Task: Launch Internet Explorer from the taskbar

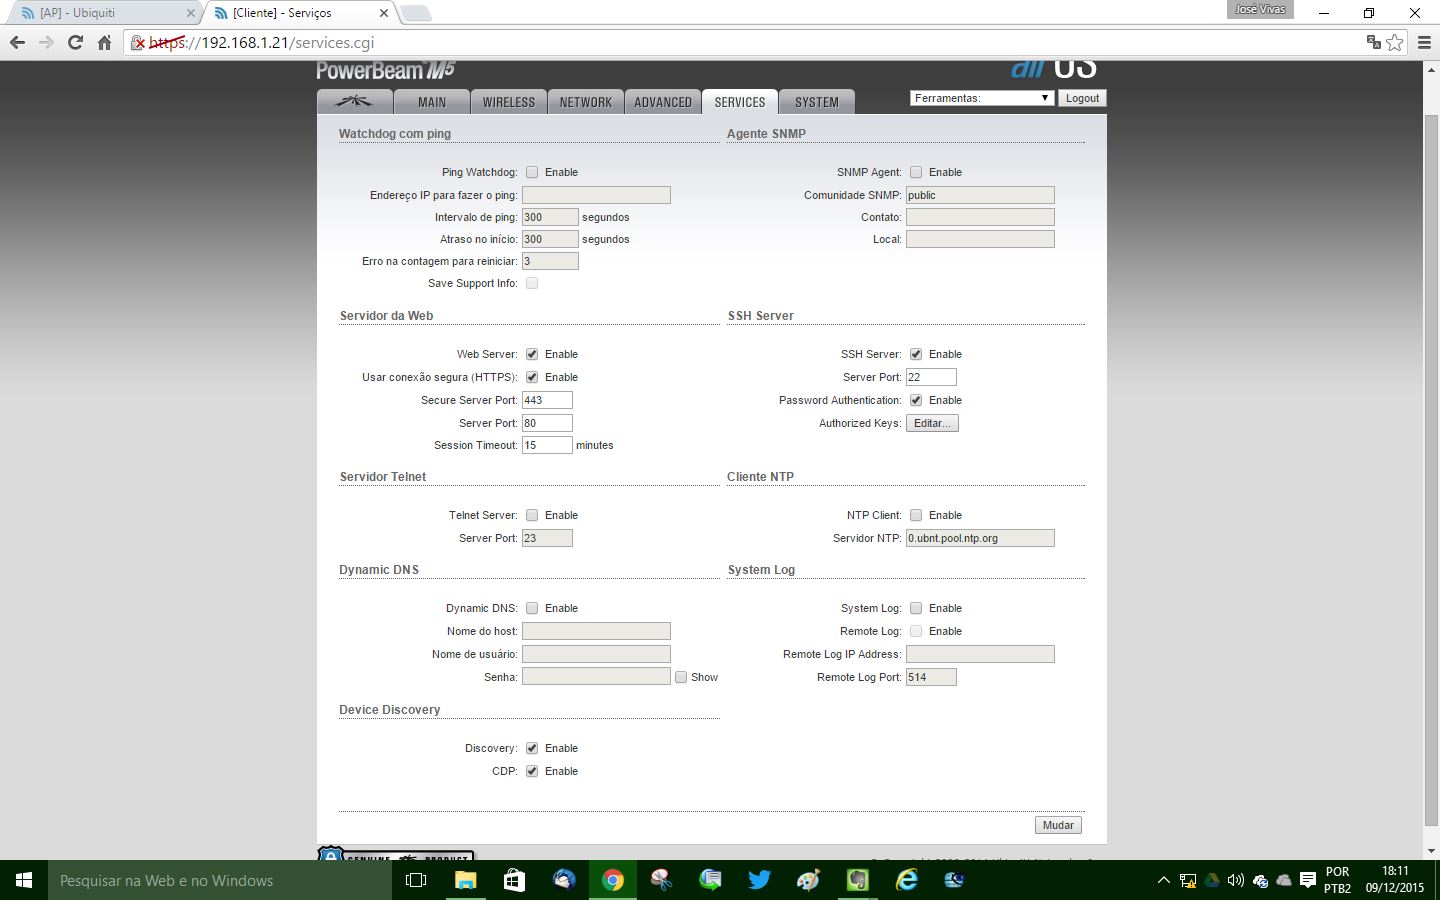Action: pyautogui.click(x=906, y=880)
